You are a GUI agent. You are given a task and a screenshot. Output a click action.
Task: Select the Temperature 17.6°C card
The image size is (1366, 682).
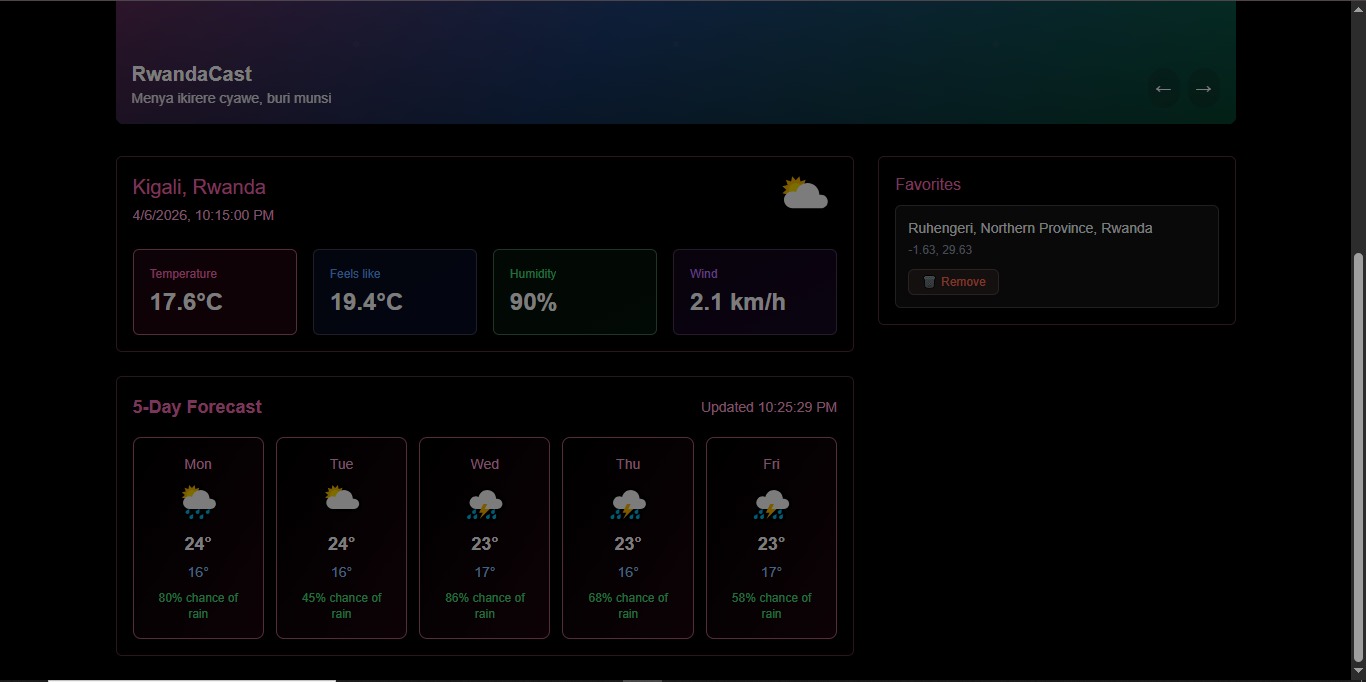coord(215,292)
